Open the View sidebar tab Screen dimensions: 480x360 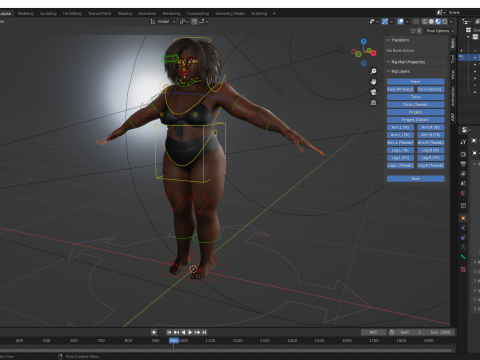click(453, 75)
